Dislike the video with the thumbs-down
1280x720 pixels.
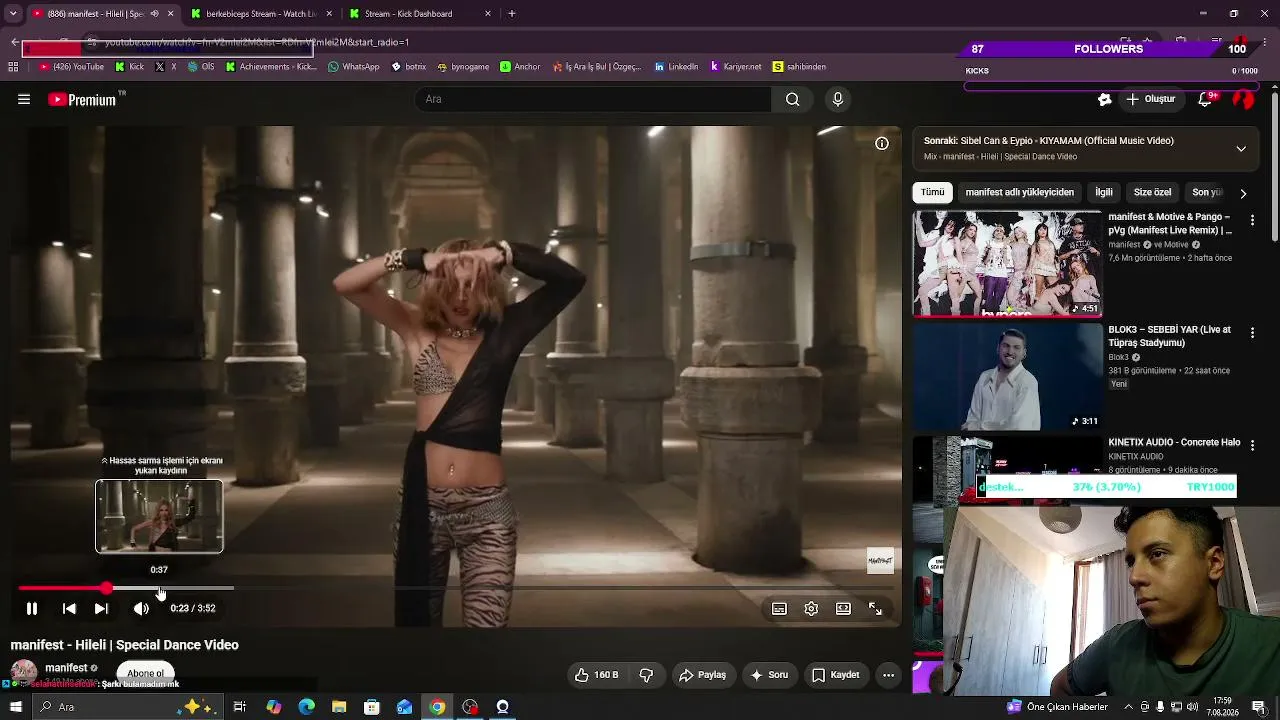coord(646,675)
